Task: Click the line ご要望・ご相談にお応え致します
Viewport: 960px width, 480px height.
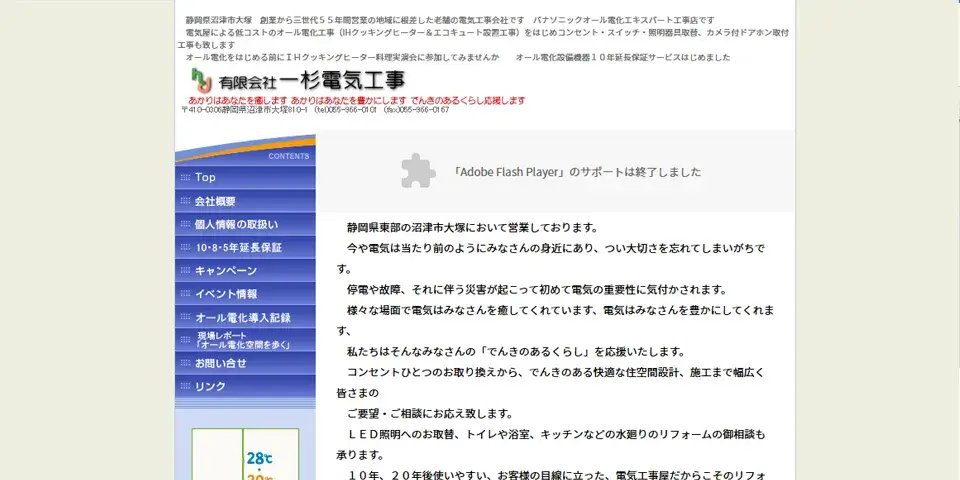Action: coord(430,414)
